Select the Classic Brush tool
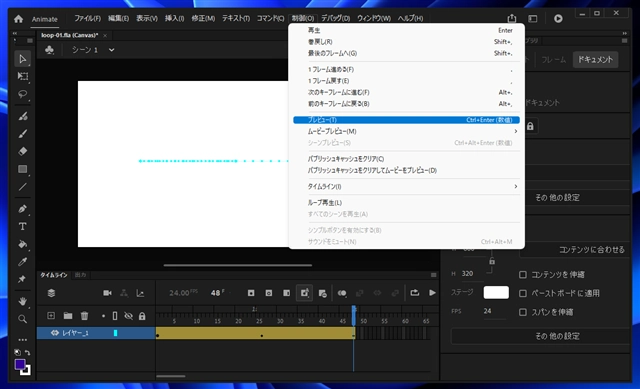This screenshot has height=389, width=640. [23, 134]
